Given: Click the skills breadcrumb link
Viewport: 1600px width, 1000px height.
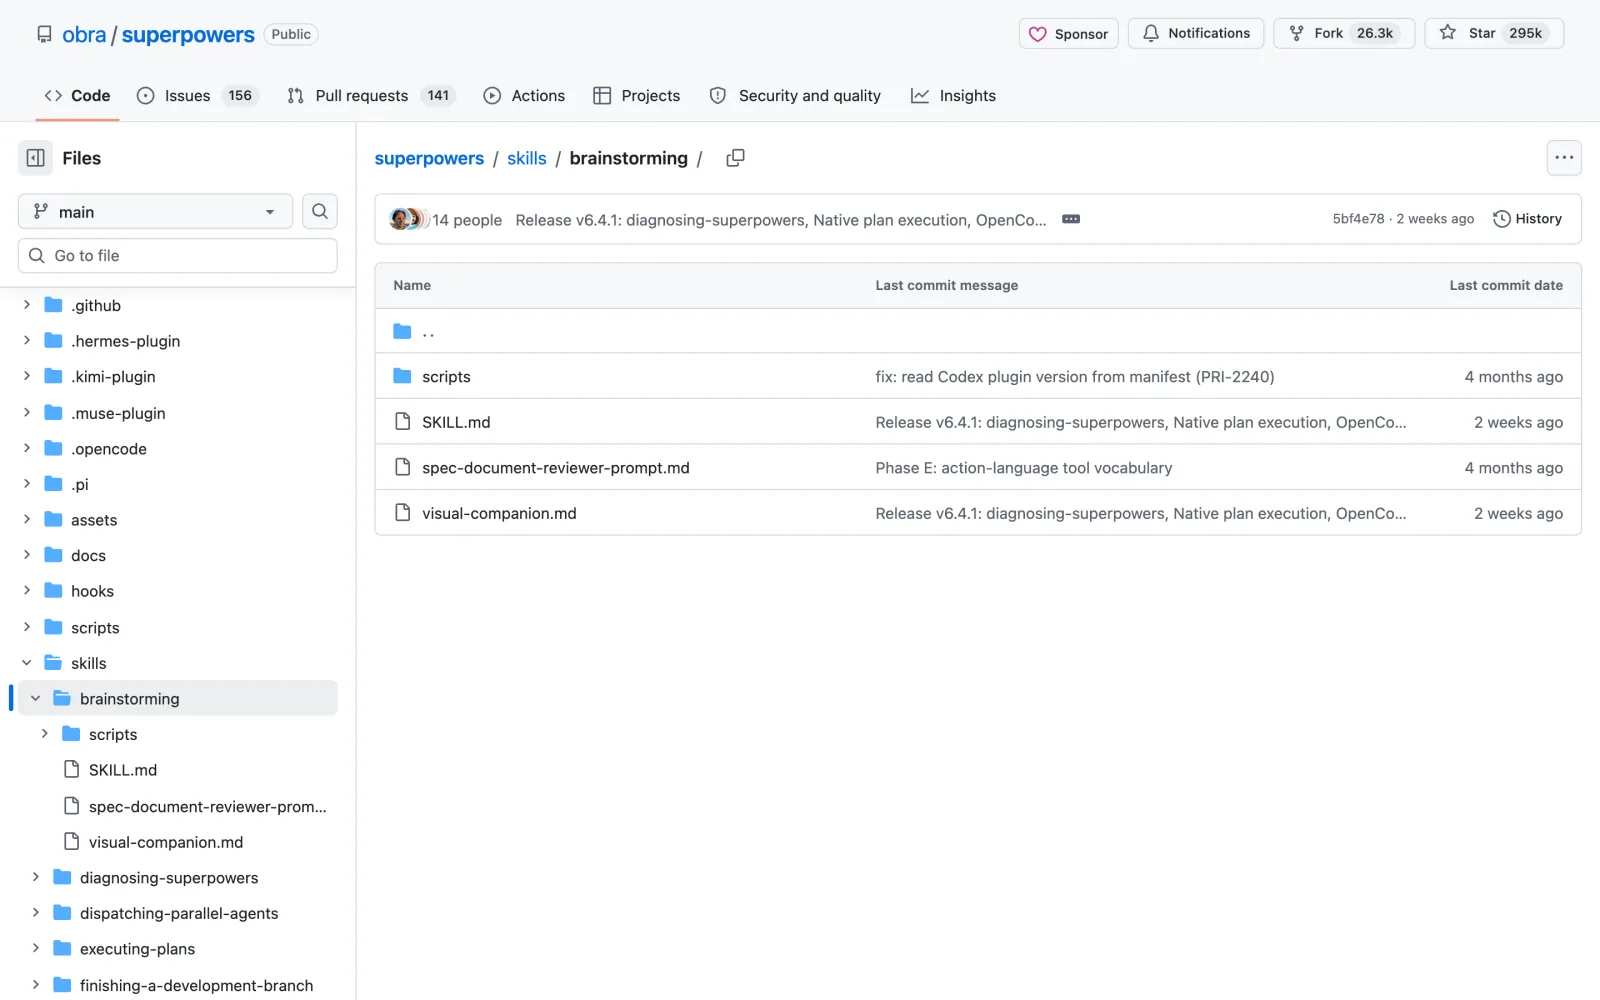Looking at the screenshot, I should point(527,158).
